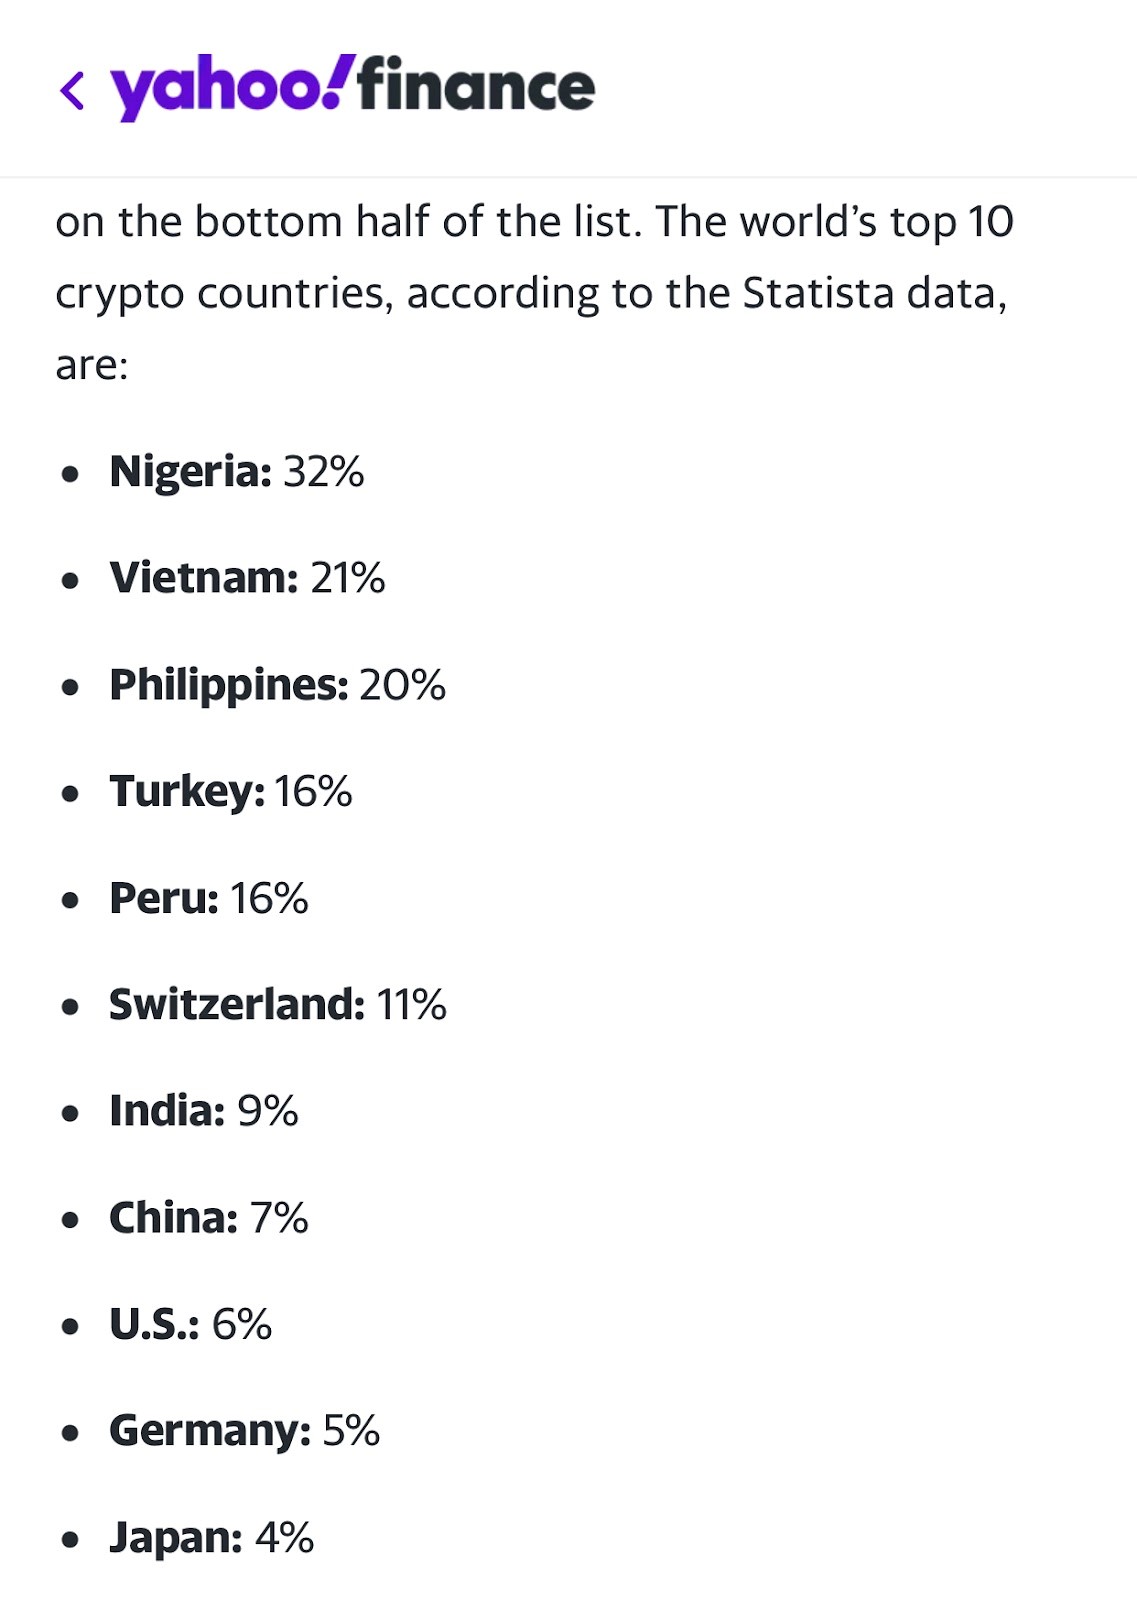Viewport: 1137px width, 1600px height.
Task: Select the India list entry label
Action: coord(167,1111)
